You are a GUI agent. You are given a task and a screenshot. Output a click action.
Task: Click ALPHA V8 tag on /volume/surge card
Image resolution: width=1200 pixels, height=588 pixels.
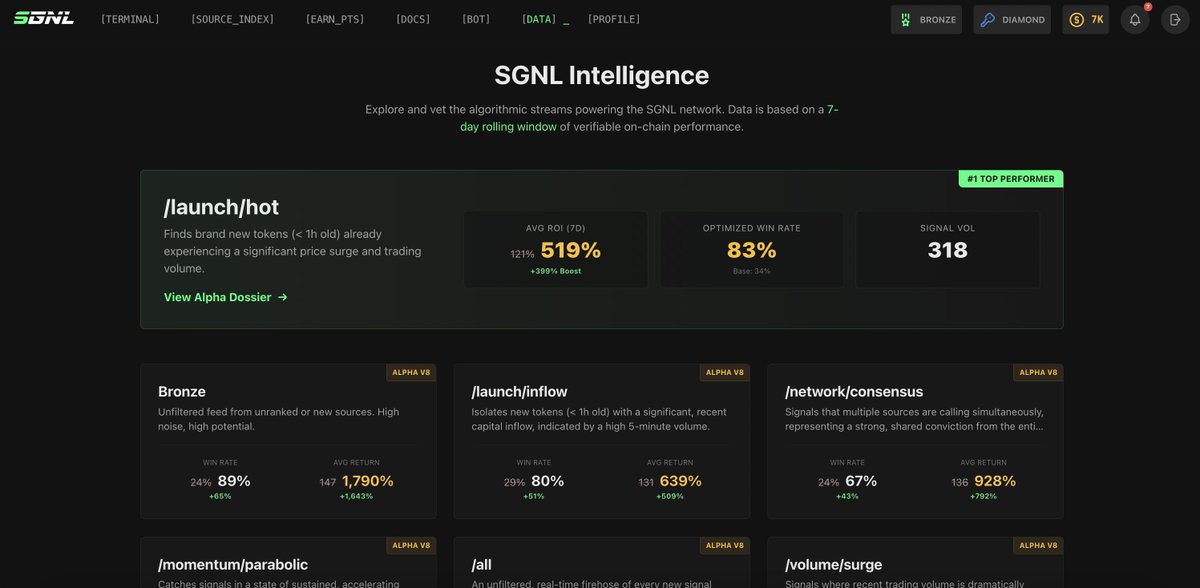pos(1039,545)
